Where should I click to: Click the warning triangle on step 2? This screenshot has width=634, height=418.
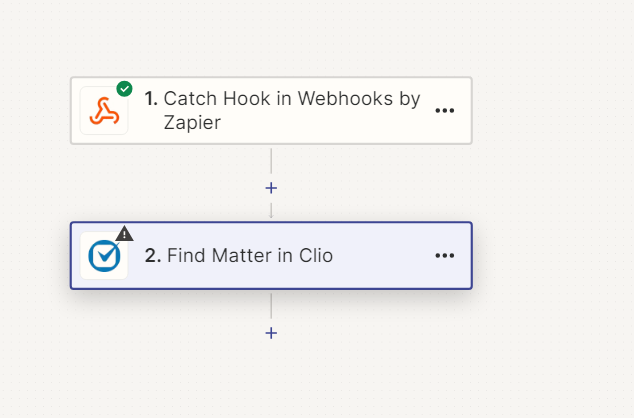[125, 234]
